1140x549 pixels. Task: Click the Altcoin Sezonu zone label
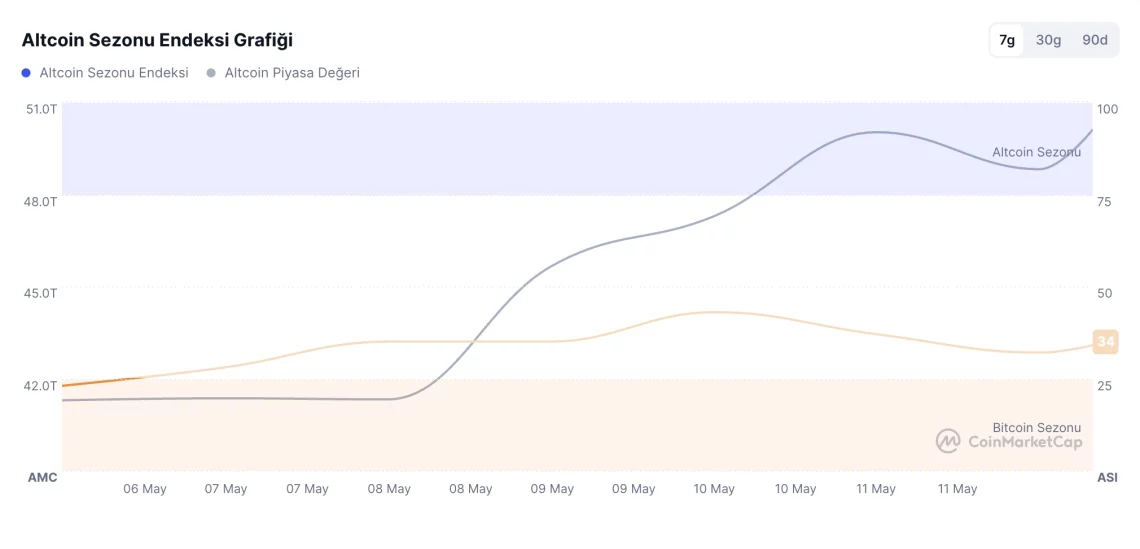pos(1036,152)
